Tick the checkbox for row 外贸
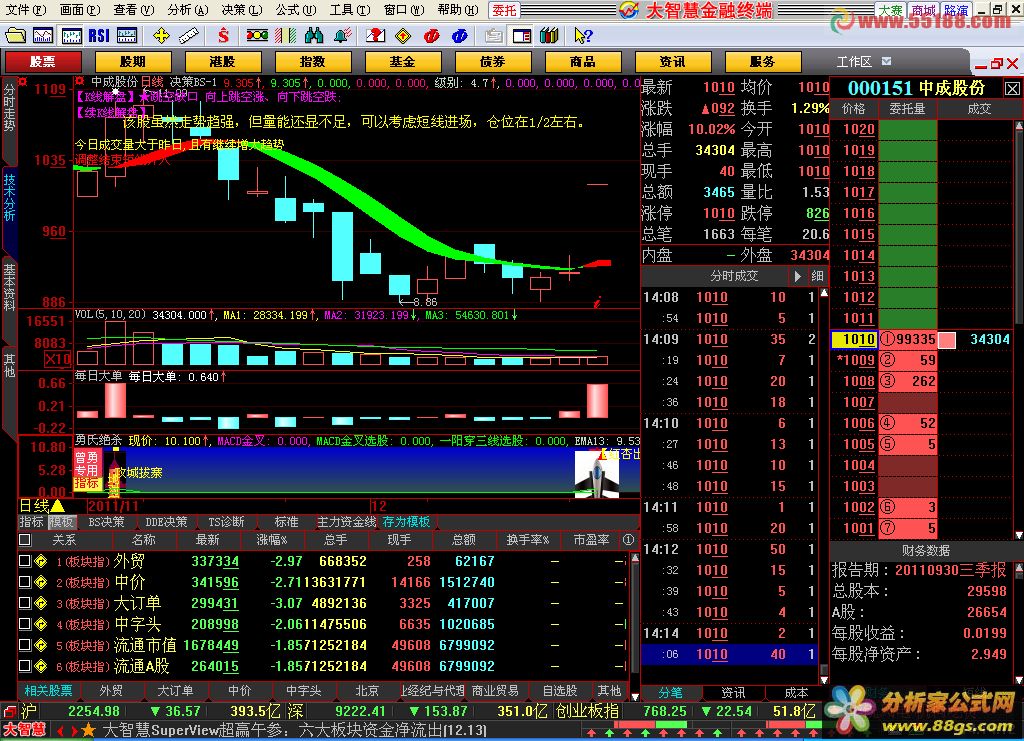The height and width of the screenshot is (741, 1024). tap(24, 561)
